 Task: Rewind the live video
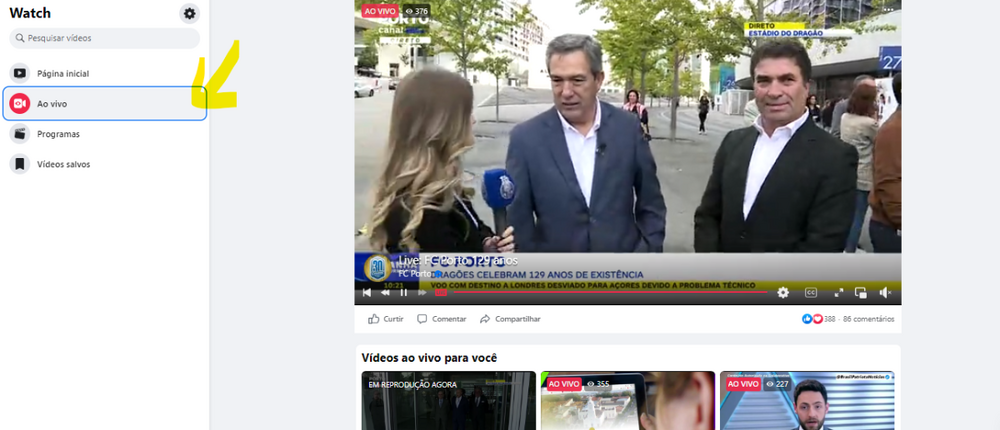pos(385,293)
